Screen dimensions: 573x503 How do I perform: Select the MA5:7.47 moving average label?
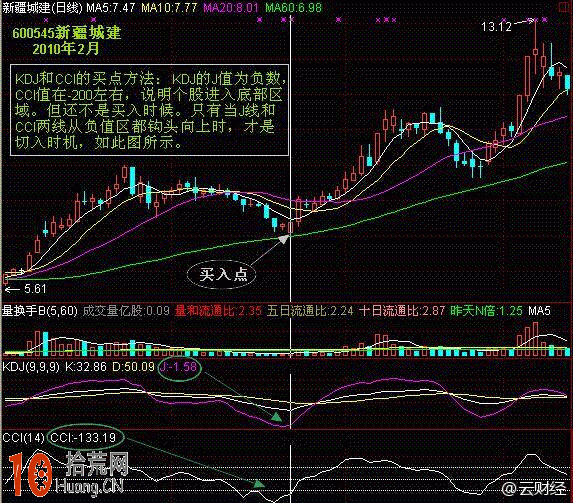pyautogui.click(x=111, y=7)
